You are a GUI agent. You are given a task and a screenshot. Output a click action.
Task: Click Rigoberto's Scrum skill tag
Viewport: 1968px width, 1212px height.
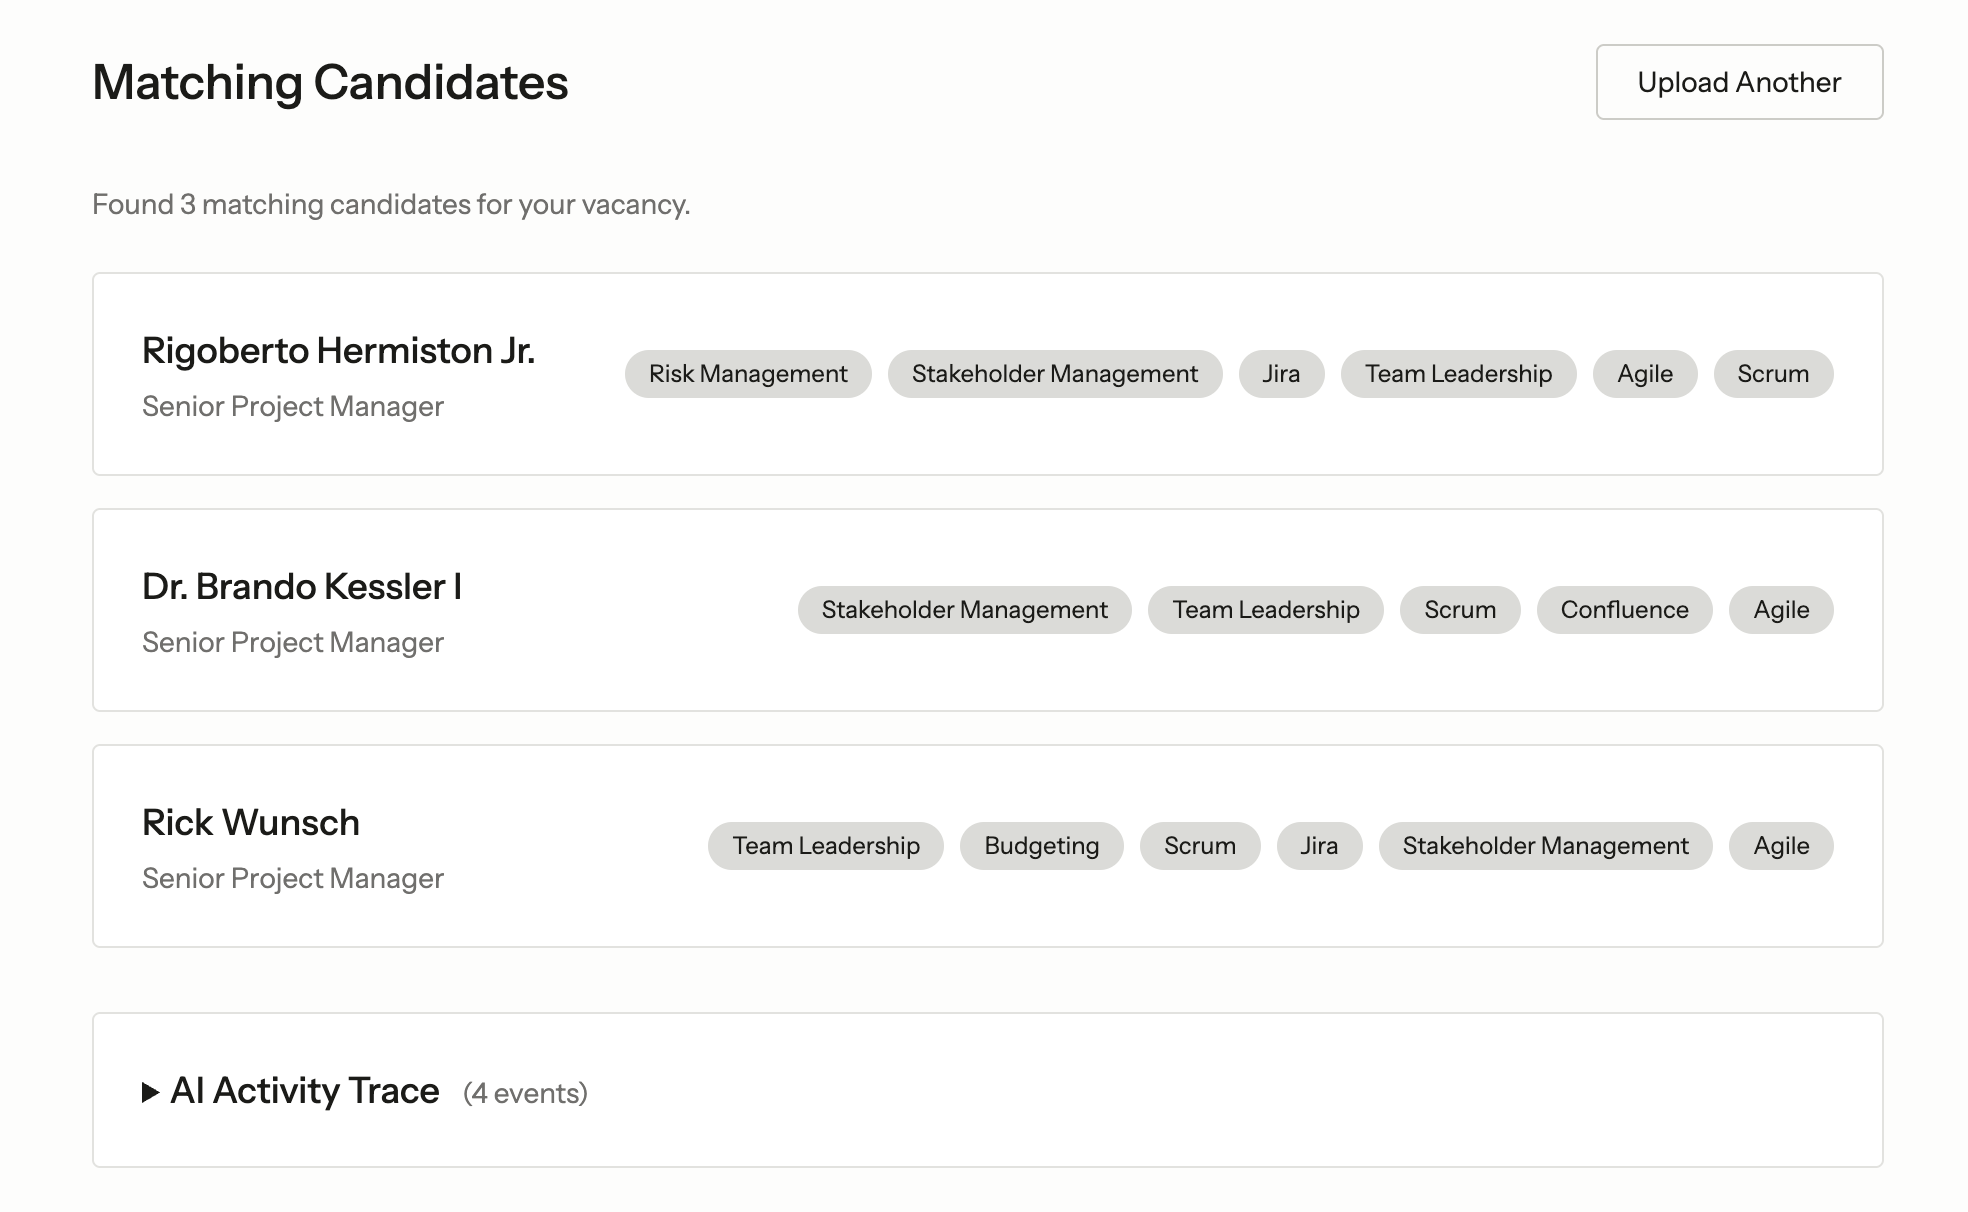click(x=1773, y=374)
